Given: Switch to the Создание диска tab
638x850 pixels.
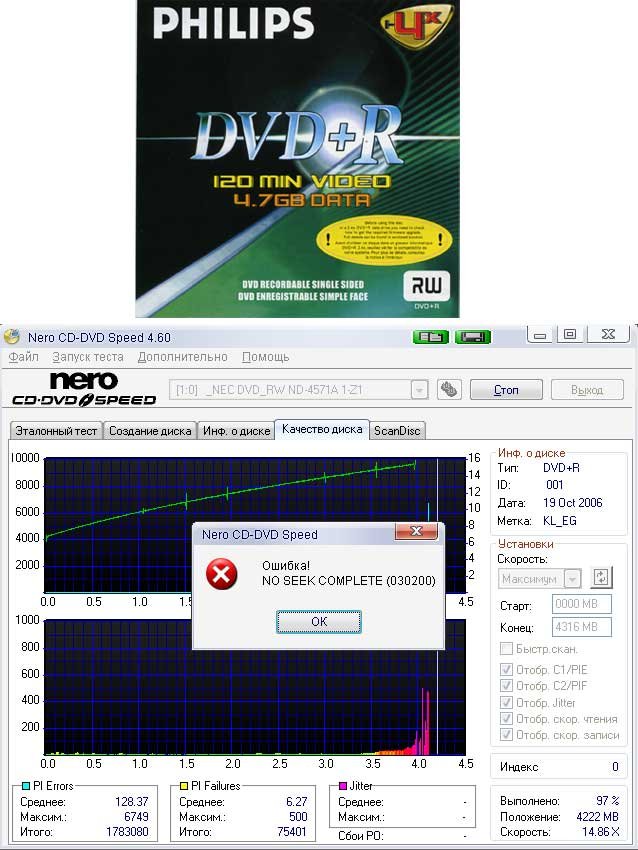Looking at the screenshot, I should click(x=150, y=431).
